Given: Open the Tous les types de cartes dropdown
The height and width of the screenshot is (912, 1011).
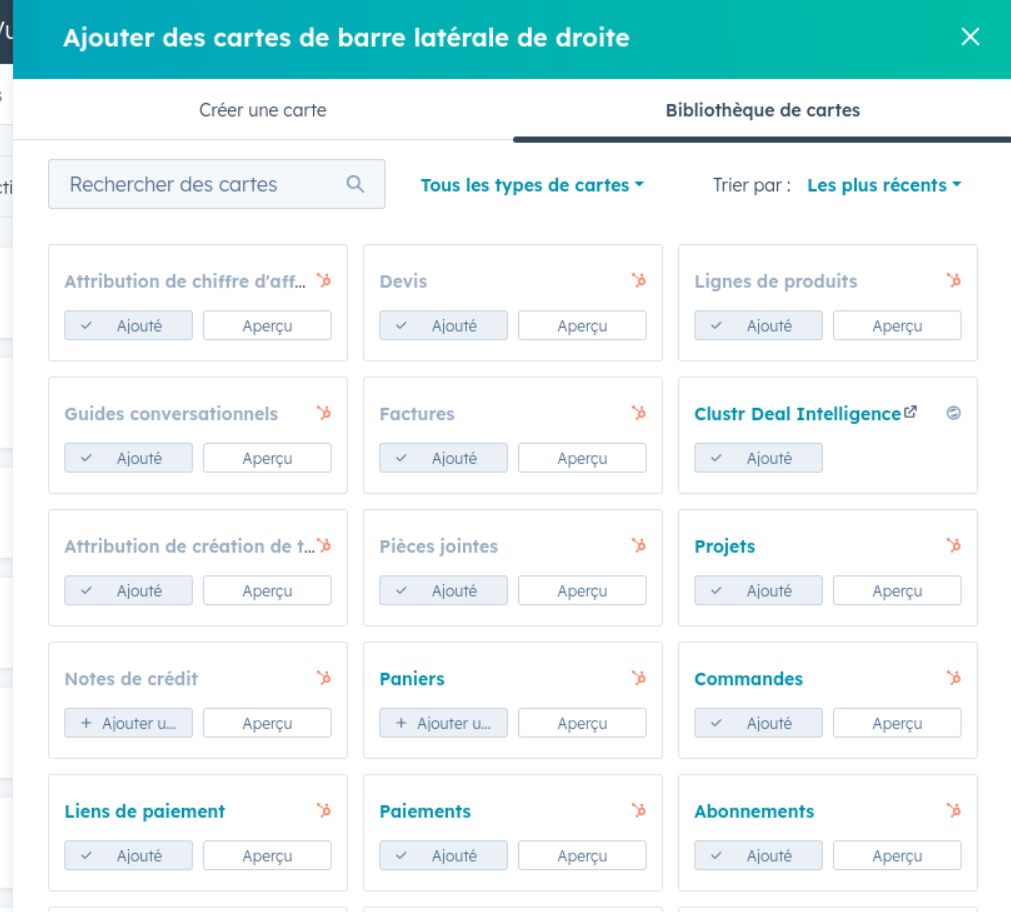Looking at the screenshot, I should click(x=531, y=185).
